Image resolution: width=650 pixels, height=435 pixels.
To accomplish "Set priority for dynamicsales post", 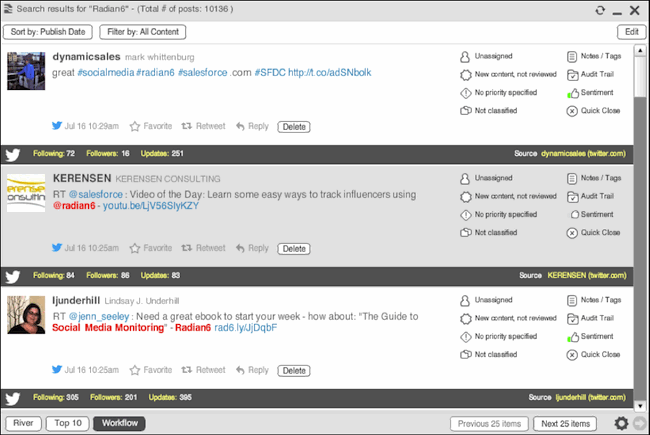I will (x=499, y=92).
